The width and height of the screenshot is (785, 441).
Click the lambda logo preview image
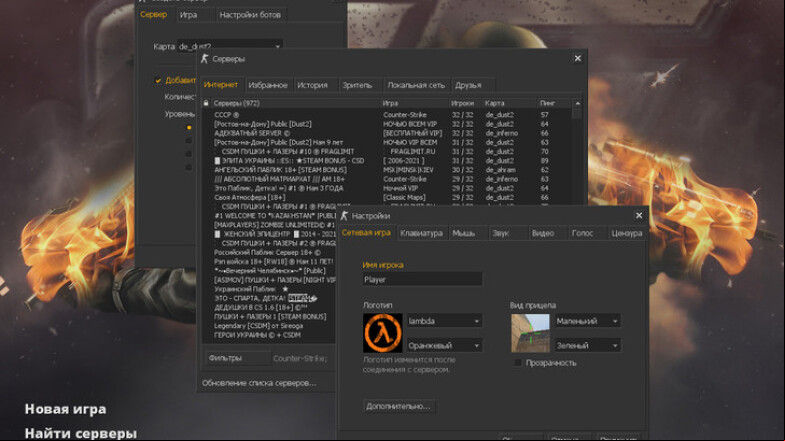[382, 333]
